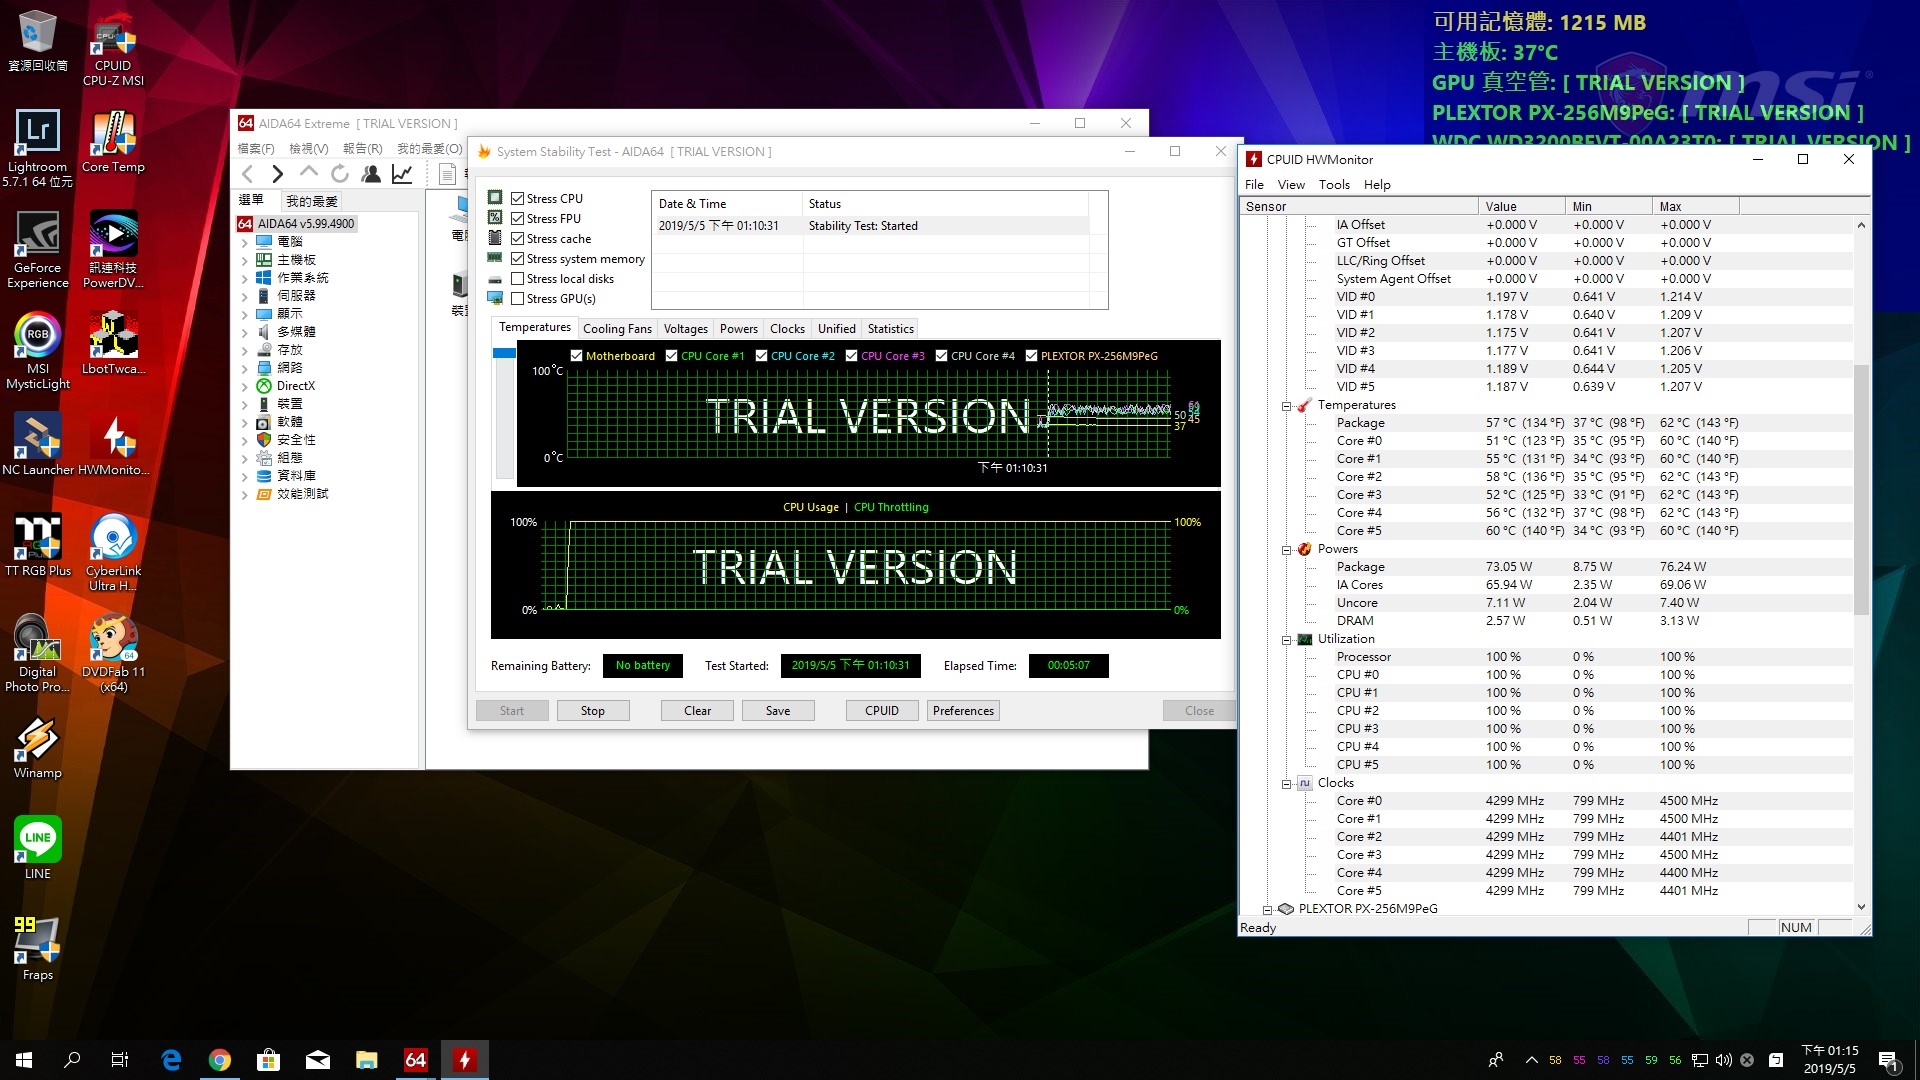Click AIDA64 toolbar back arrow
This screenshot has height=1080, width=1920.
click(248, 174)
